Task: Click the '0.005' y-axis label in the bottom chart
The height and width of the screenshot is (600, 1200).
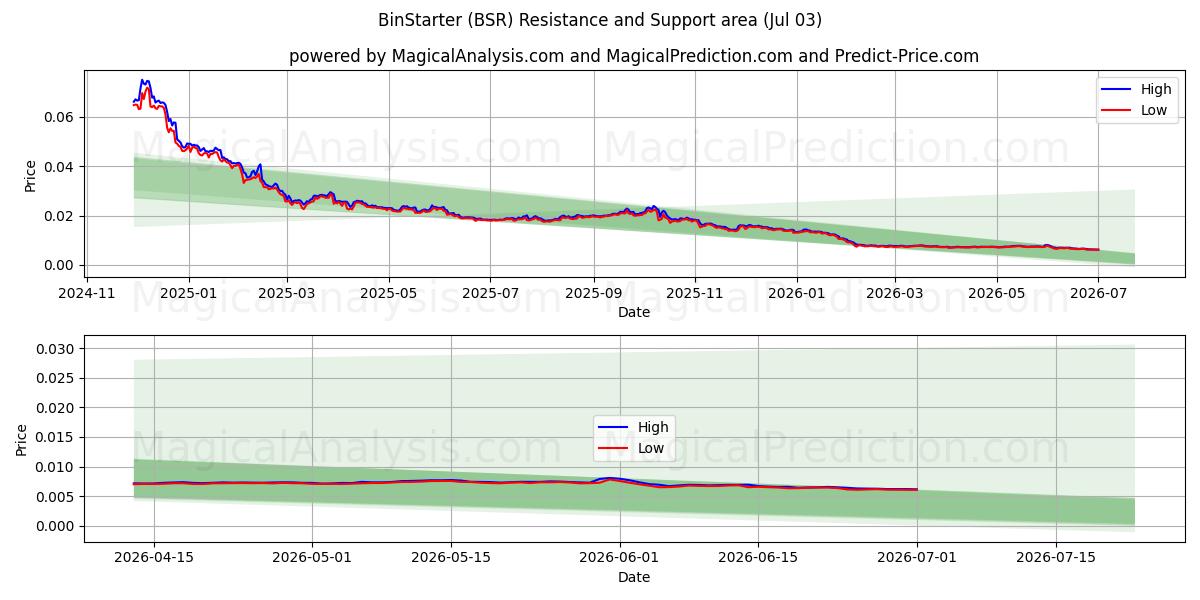Action: click(57, 497)
